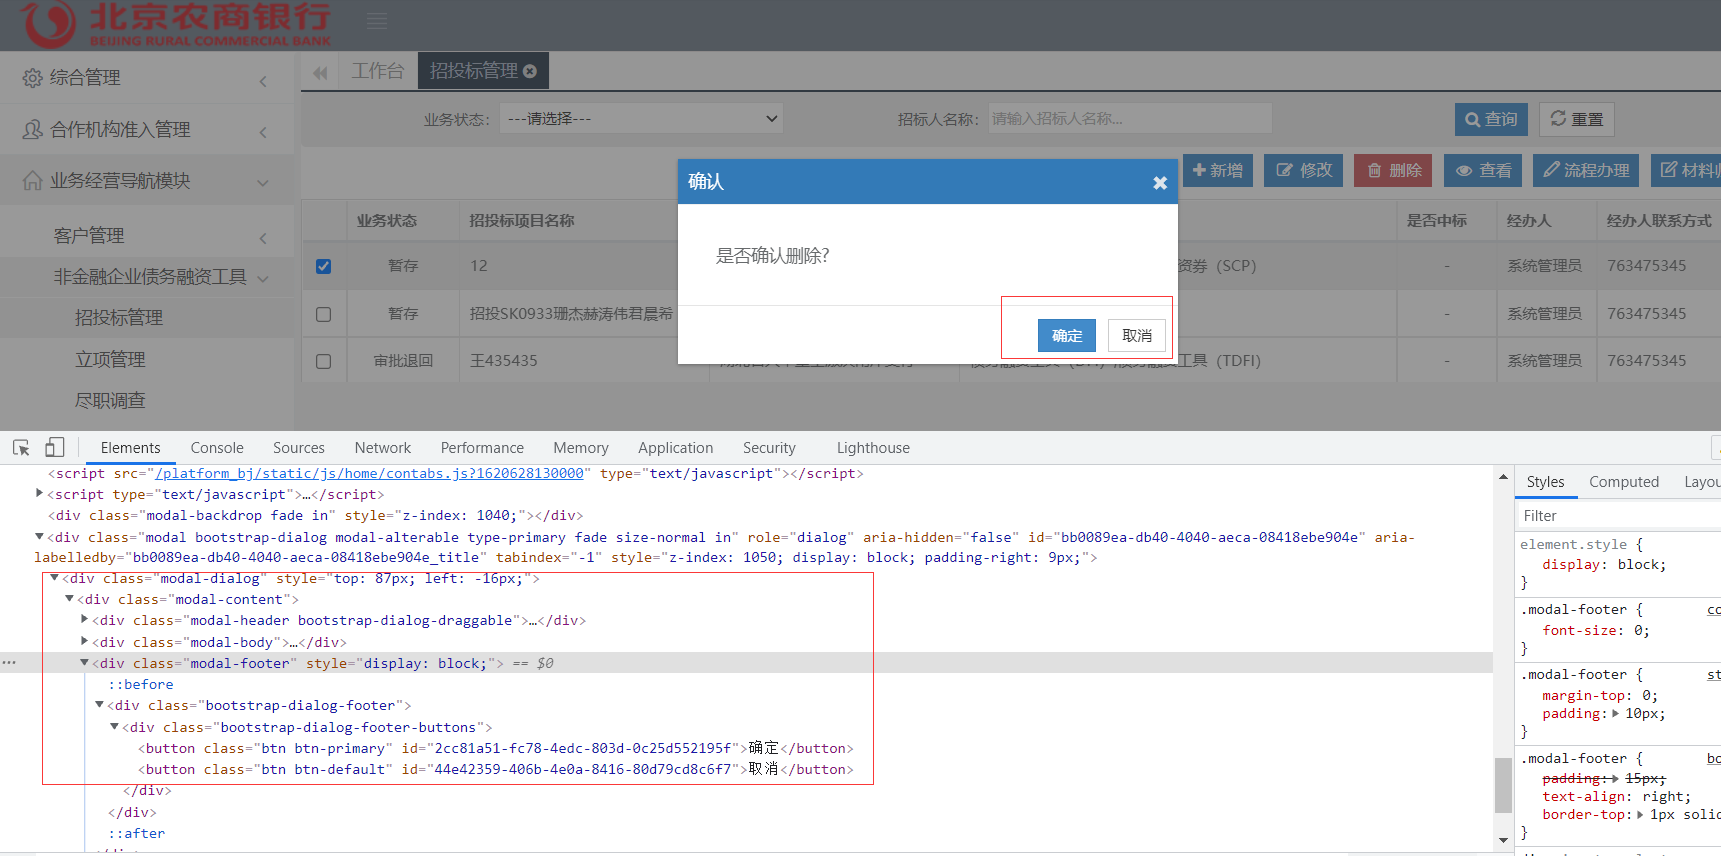Switch to DevTools Network tab
This screenshot has width=1721, height=856.
[x=382, y=448]
